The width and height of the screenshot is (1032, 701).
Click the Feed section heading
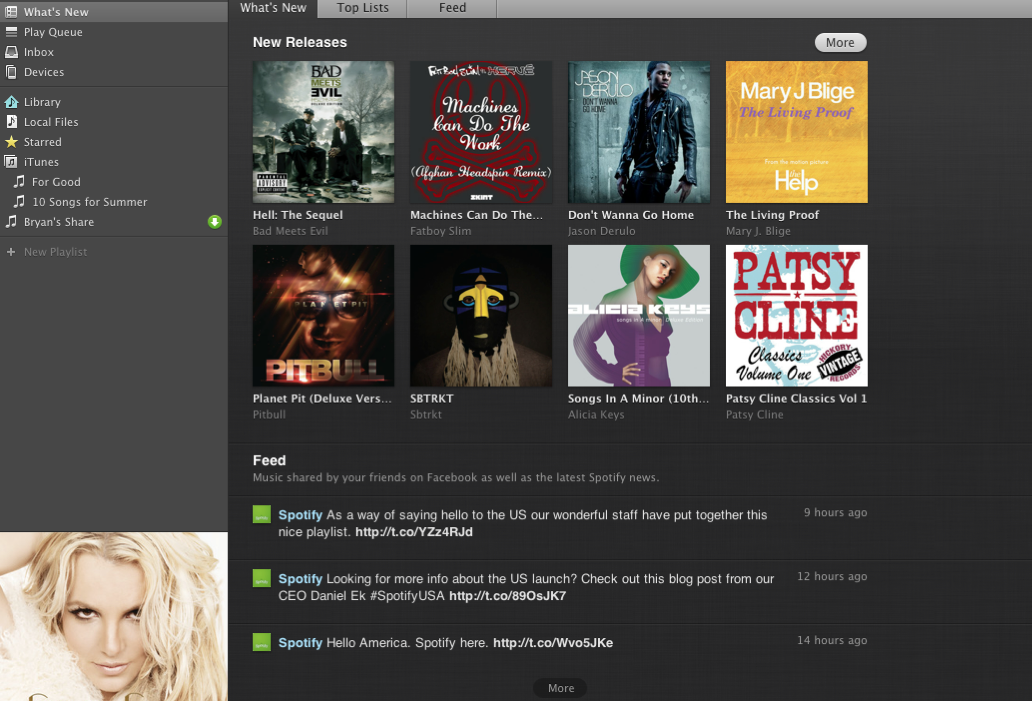[x=269, y=460]
